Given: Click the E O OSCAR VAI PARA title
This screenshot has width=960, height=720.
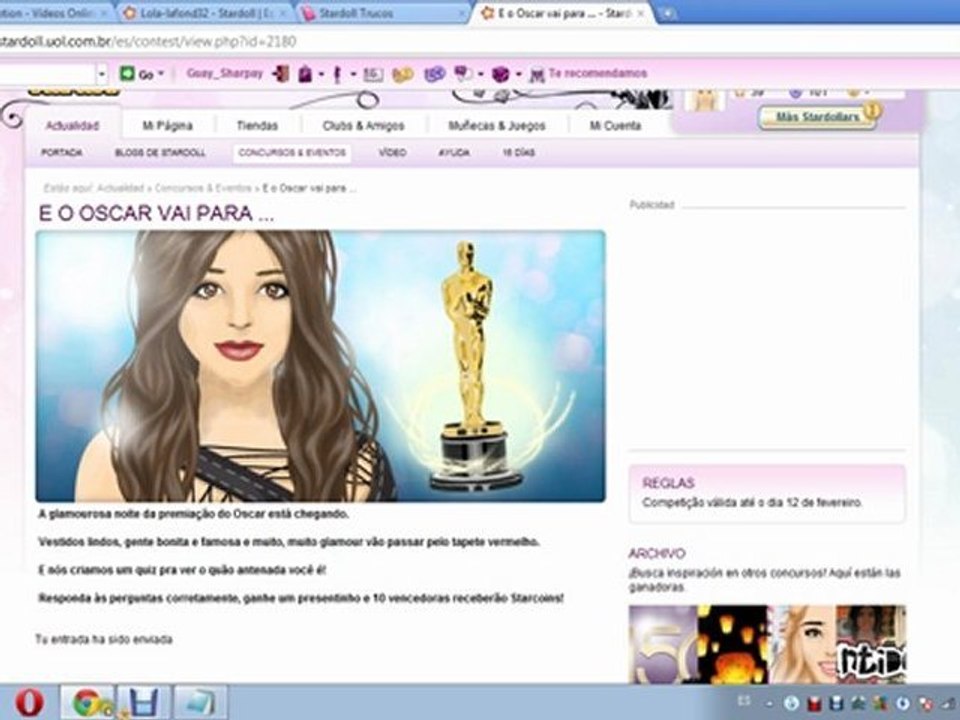Looking at the screenshot, I should [156, 213].
